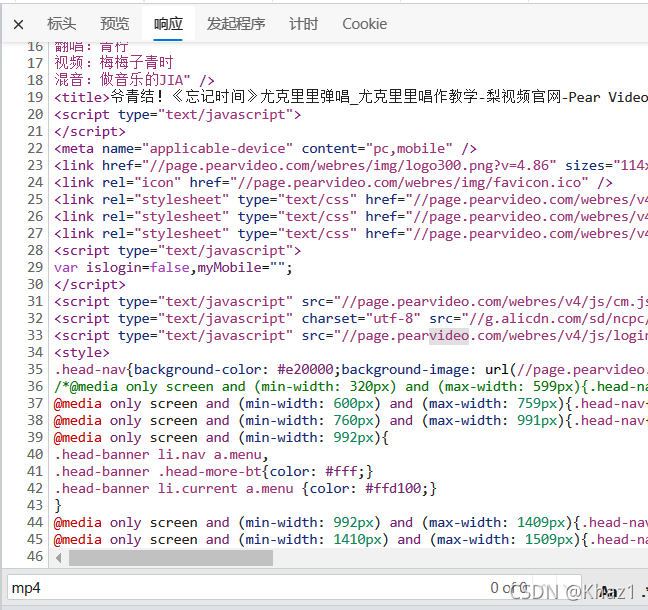648x610 pixels.
Task: Click the closing brace on line 43
Action: pyautogui.click(x=58, y=505)
